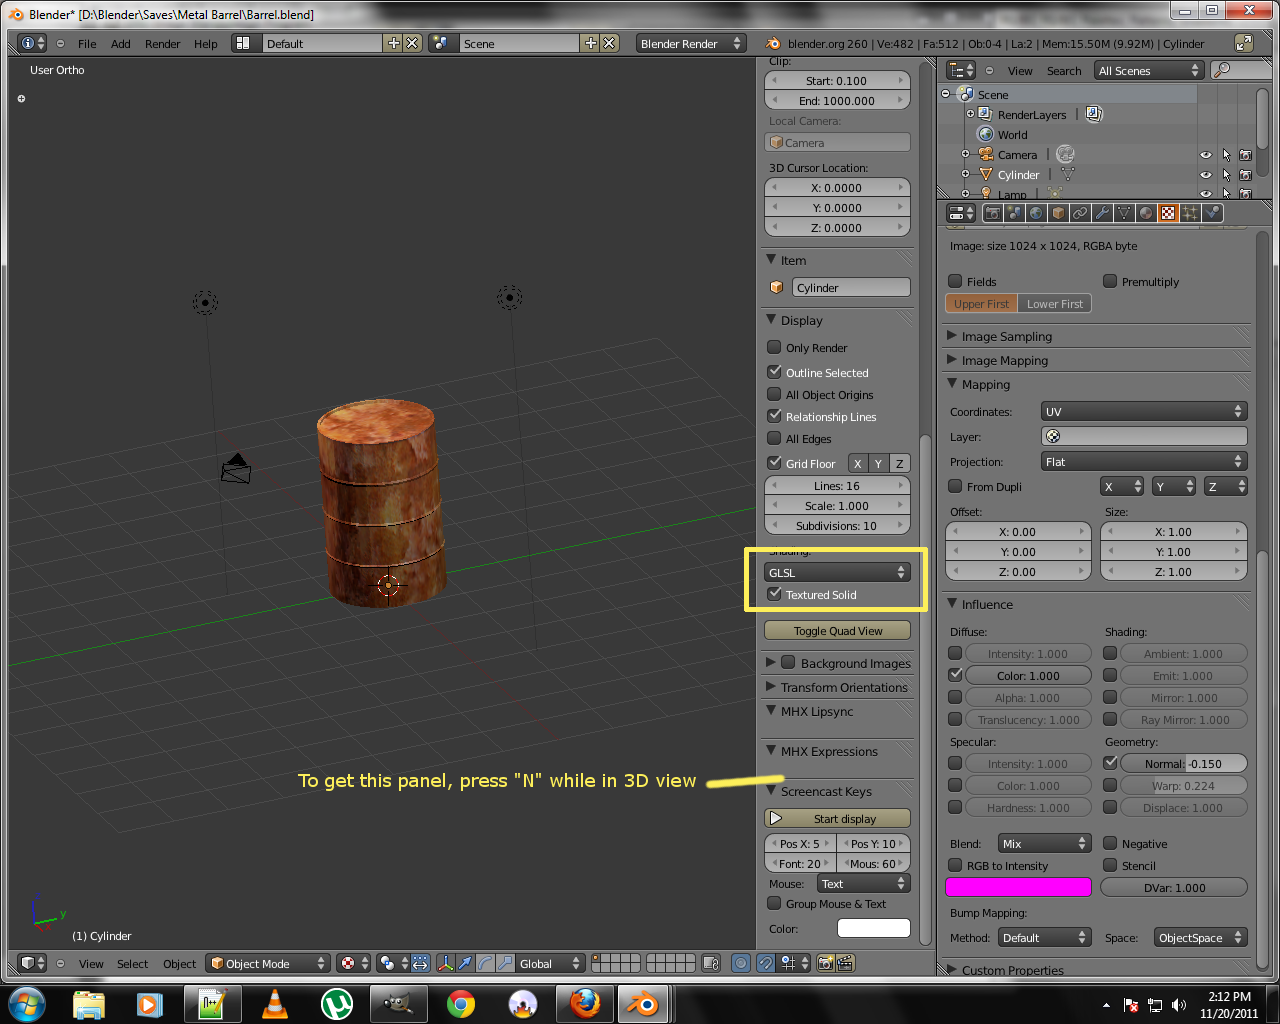Open the Object Data tab (triangle icon)

(1124, 213)
